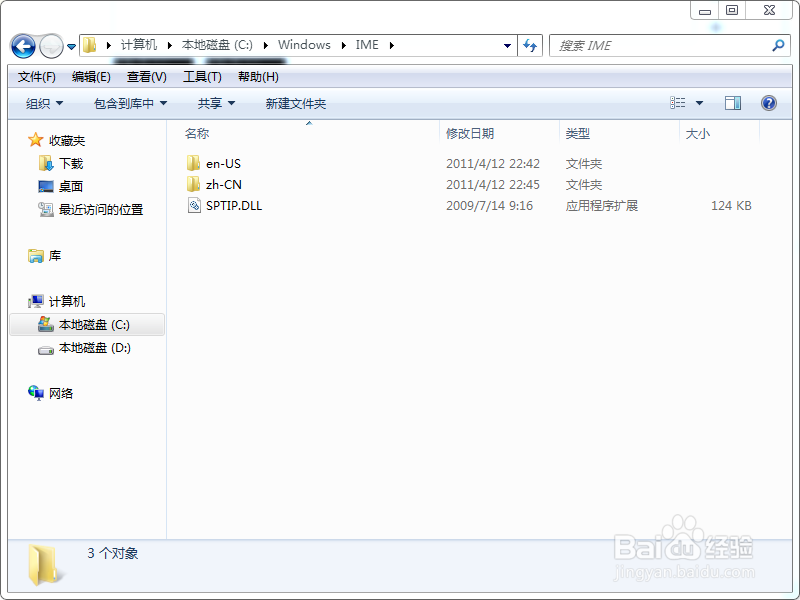Click the 下载 folder icon
Image resolution: width=800 pixels, height=600 pixels.
click(46, 163)
